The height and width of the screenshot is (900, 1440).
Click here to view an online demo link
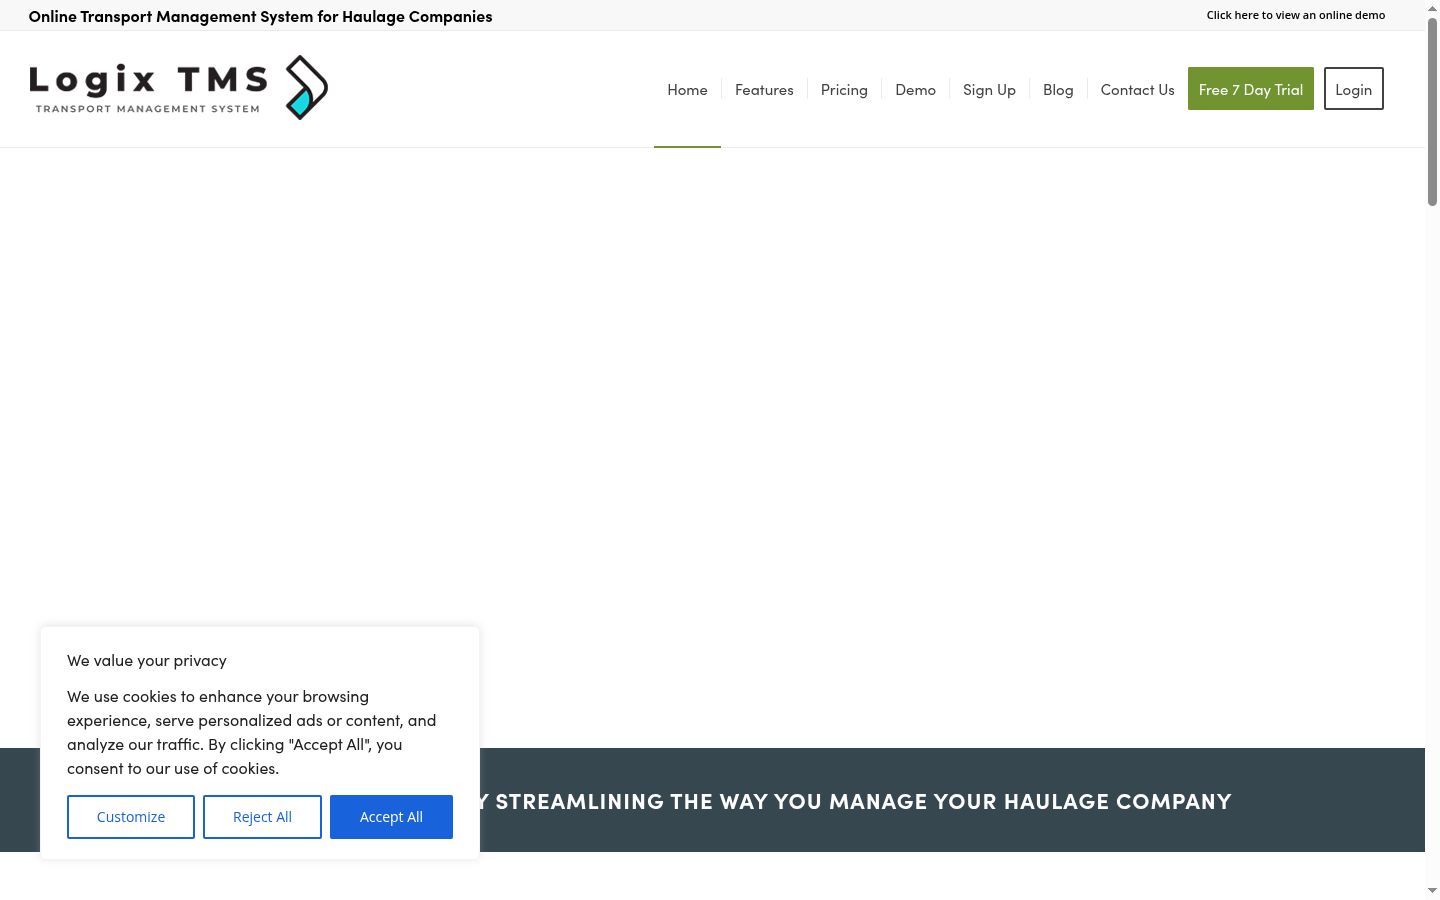point(1295,15)
